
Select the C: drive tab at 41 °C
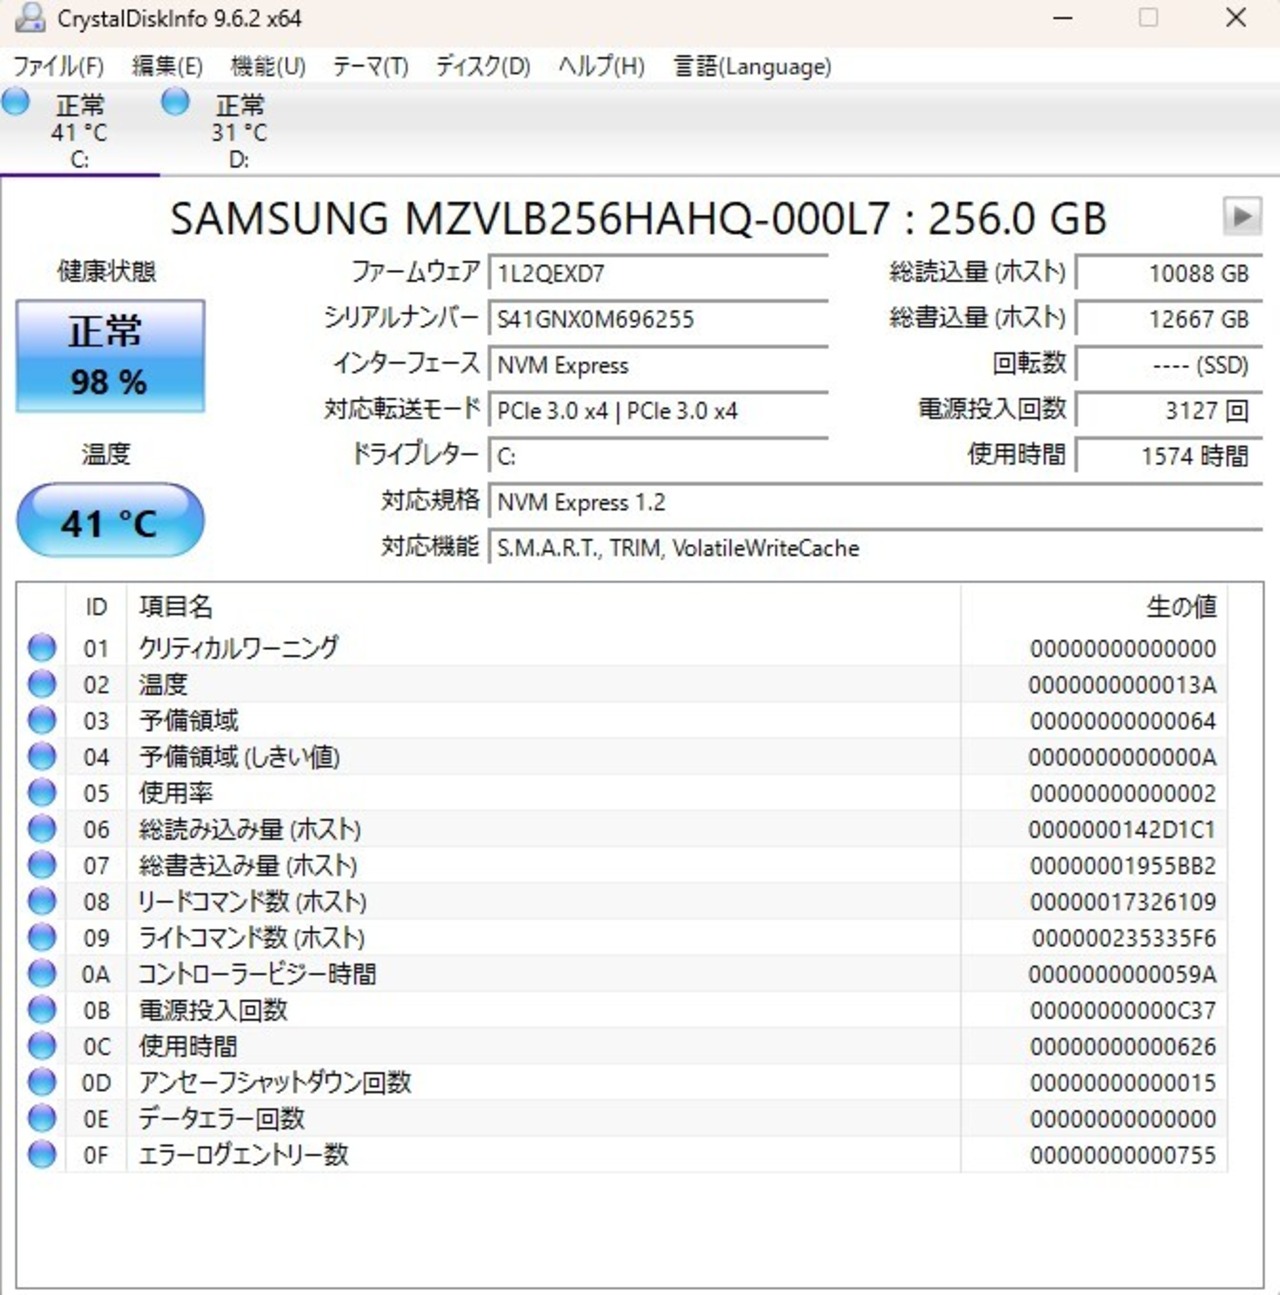click(79, 130)
